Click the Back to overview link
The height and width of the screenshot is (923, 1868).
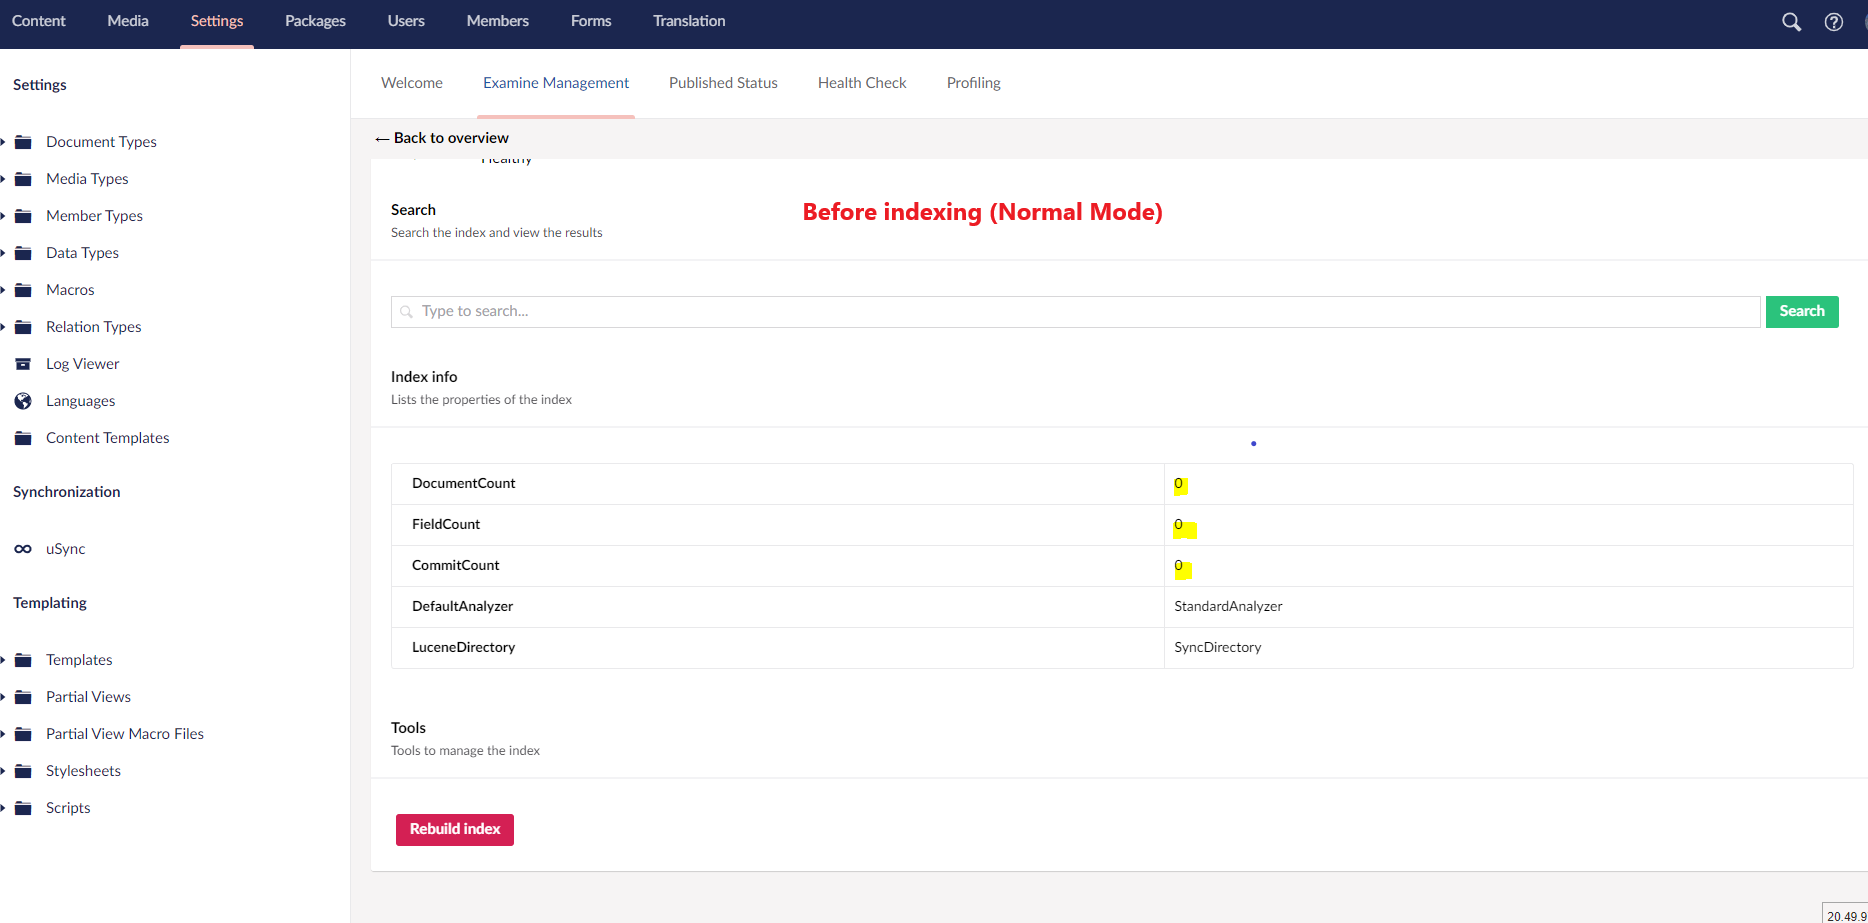click(x=441, y=137)
